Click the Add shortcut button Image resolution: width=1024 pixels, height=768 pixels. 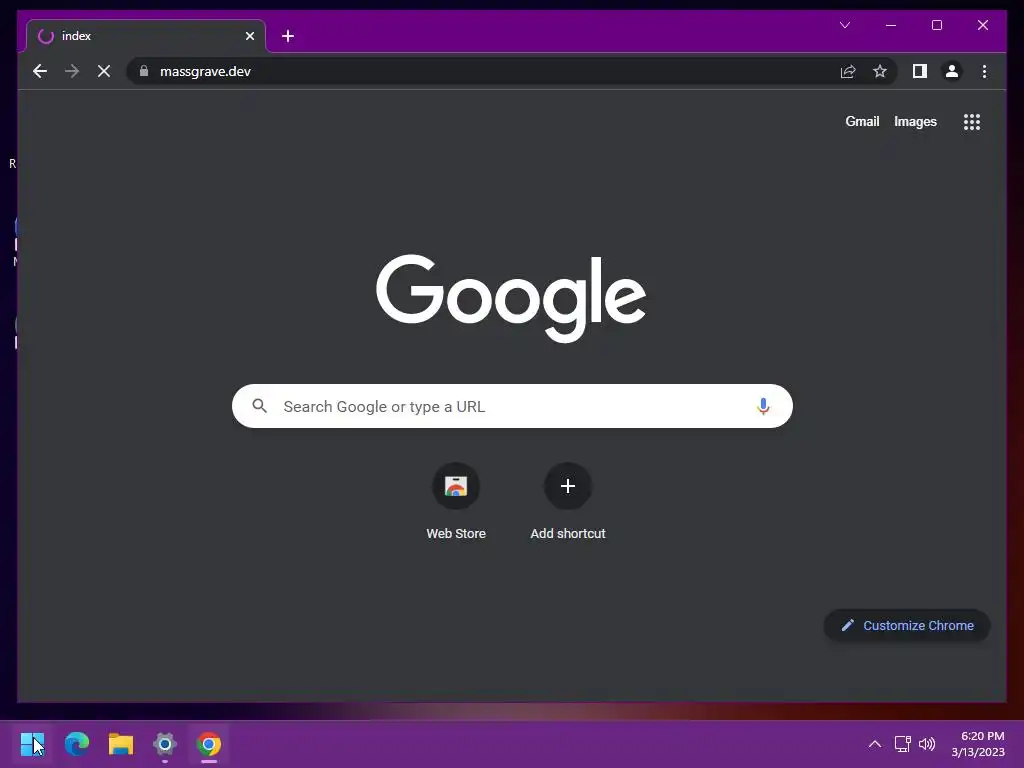click(x=568, y=501)
